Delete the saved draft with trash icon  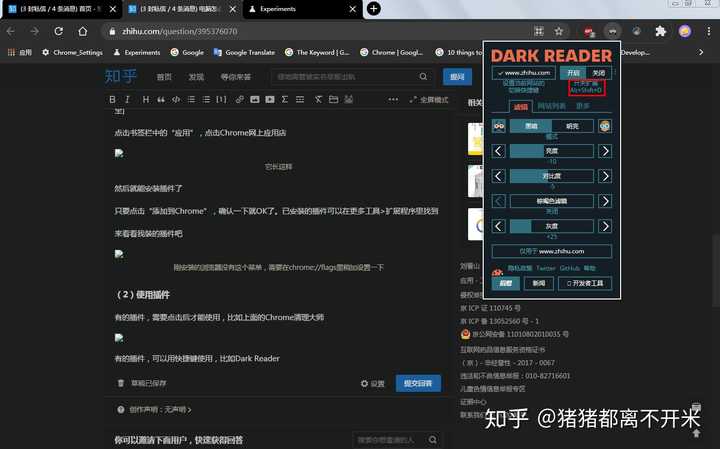121,383
